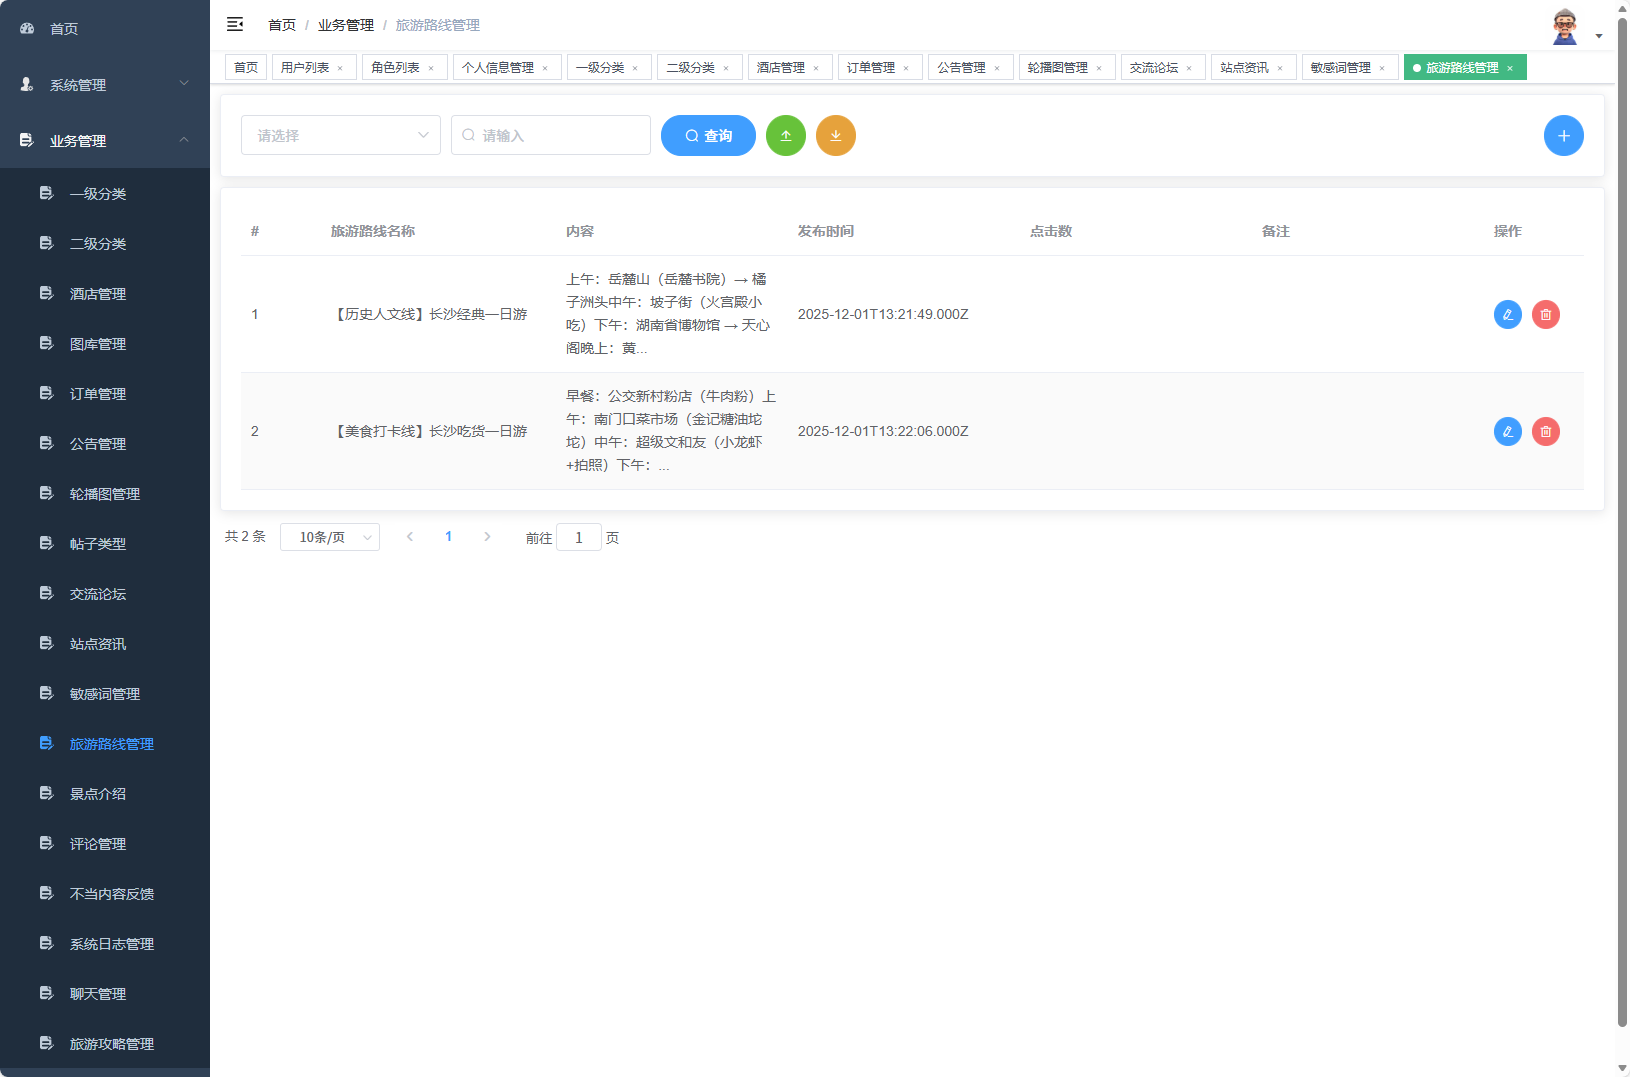Click the dashboard icon beside 首页 in sidebar

26,28
